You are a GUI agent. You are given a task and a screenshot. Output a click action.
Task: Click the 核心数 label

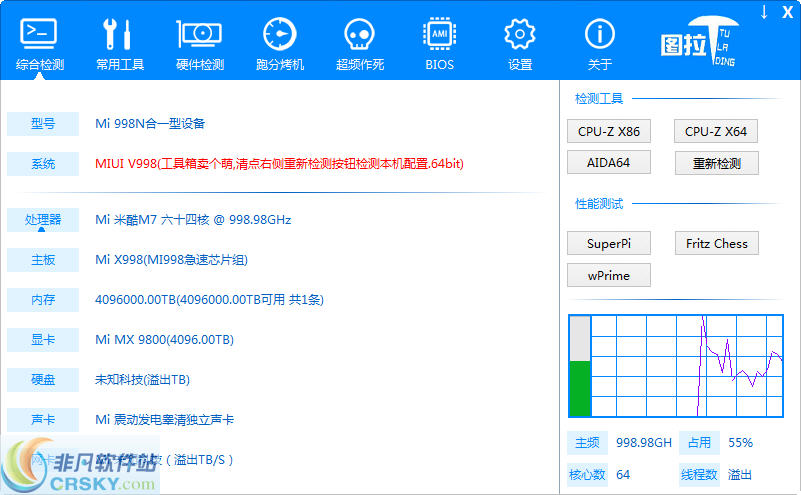coord(587,475)
